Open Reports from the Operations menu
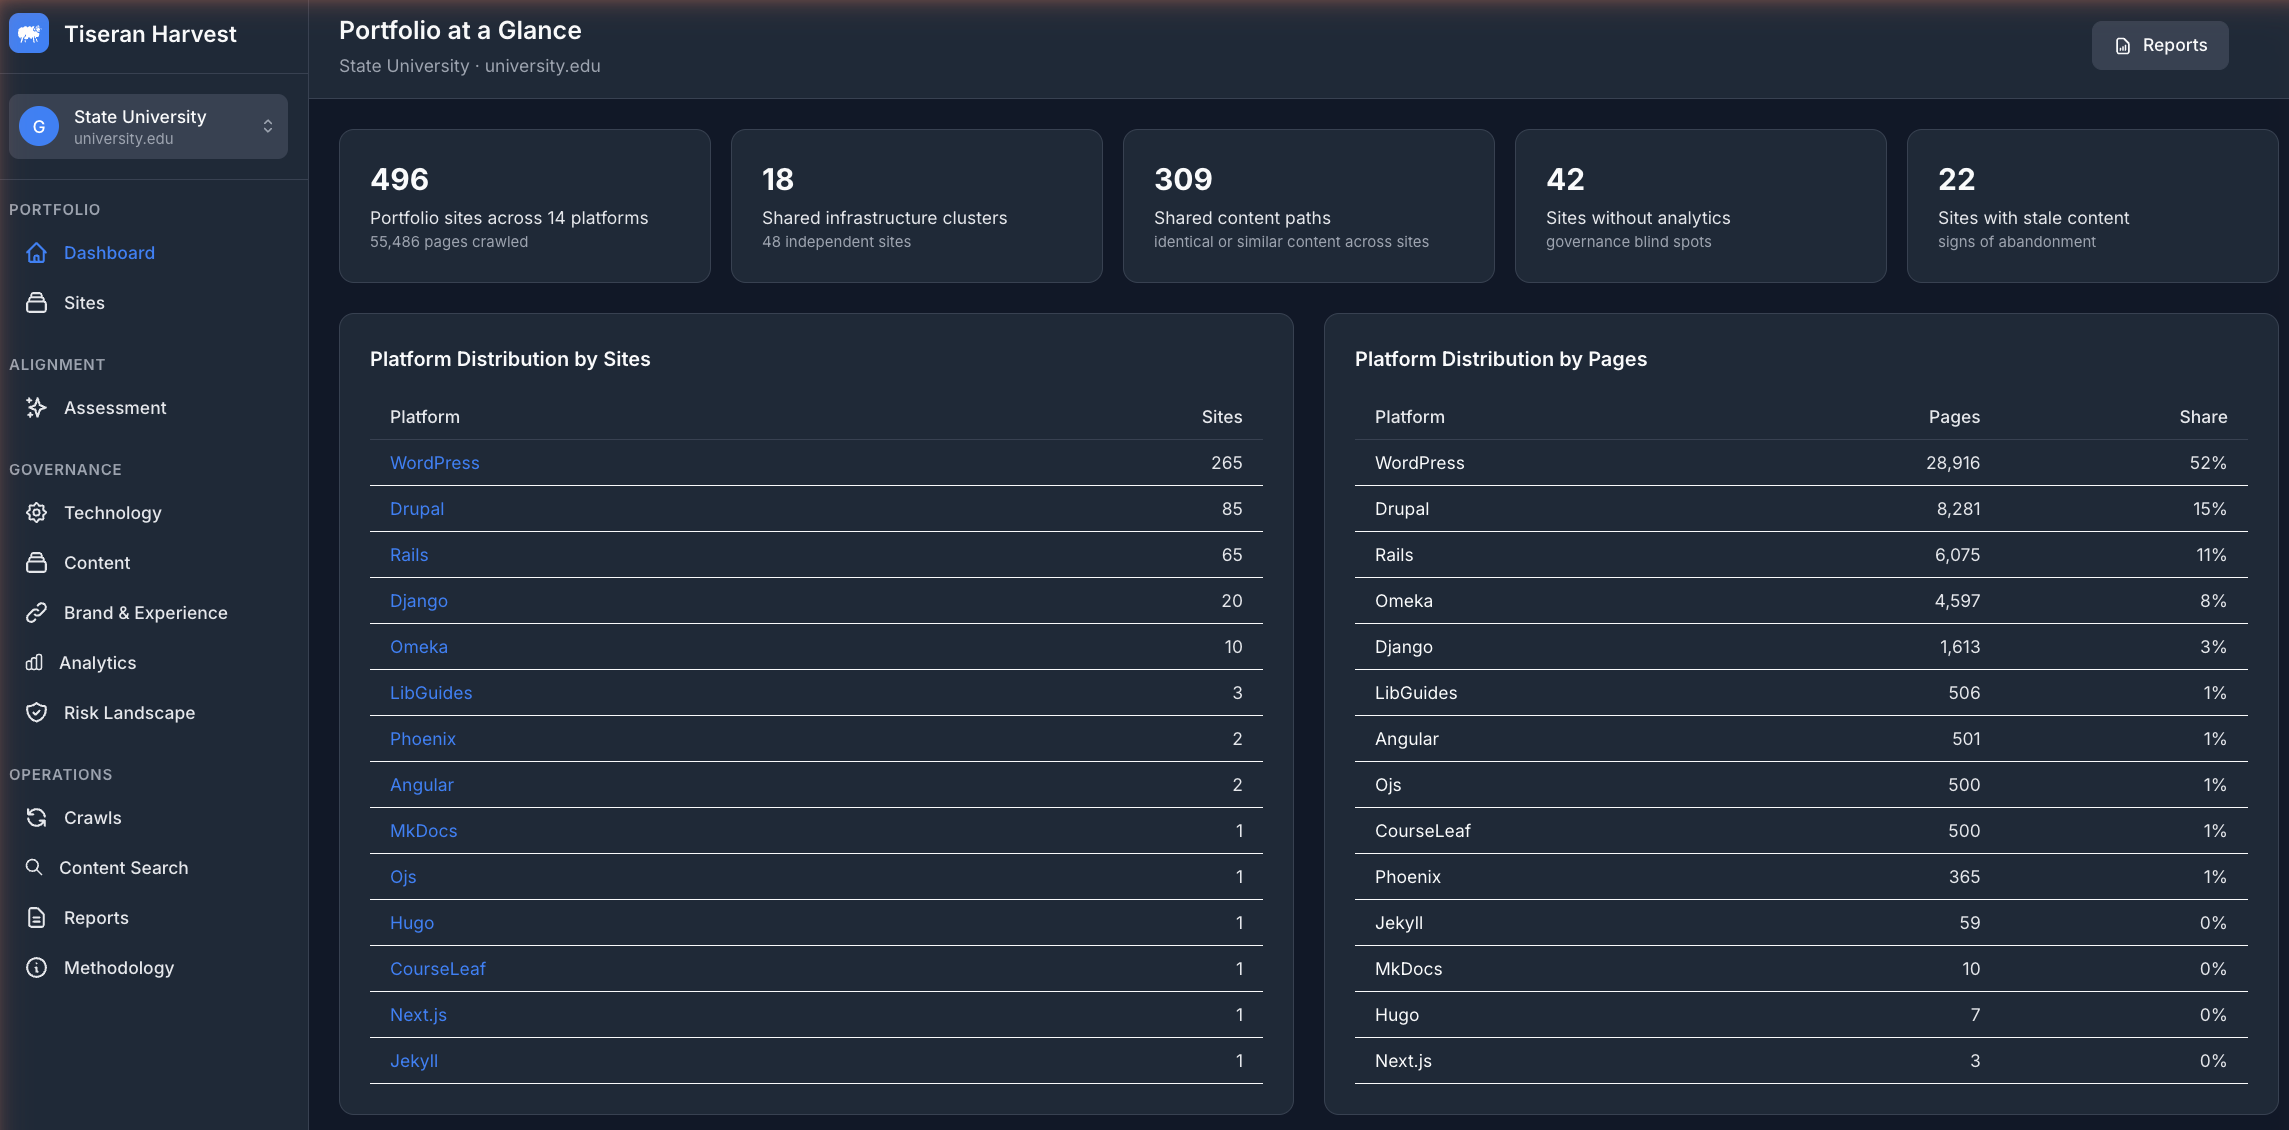Screen dimensions: 2289x1130 [96, 917]
